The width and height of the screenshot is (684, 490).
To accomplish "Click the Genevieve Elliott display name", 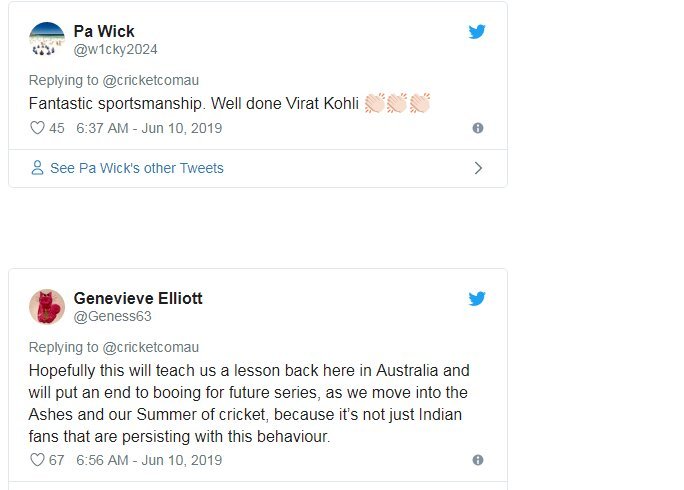I will coord(138,299).
